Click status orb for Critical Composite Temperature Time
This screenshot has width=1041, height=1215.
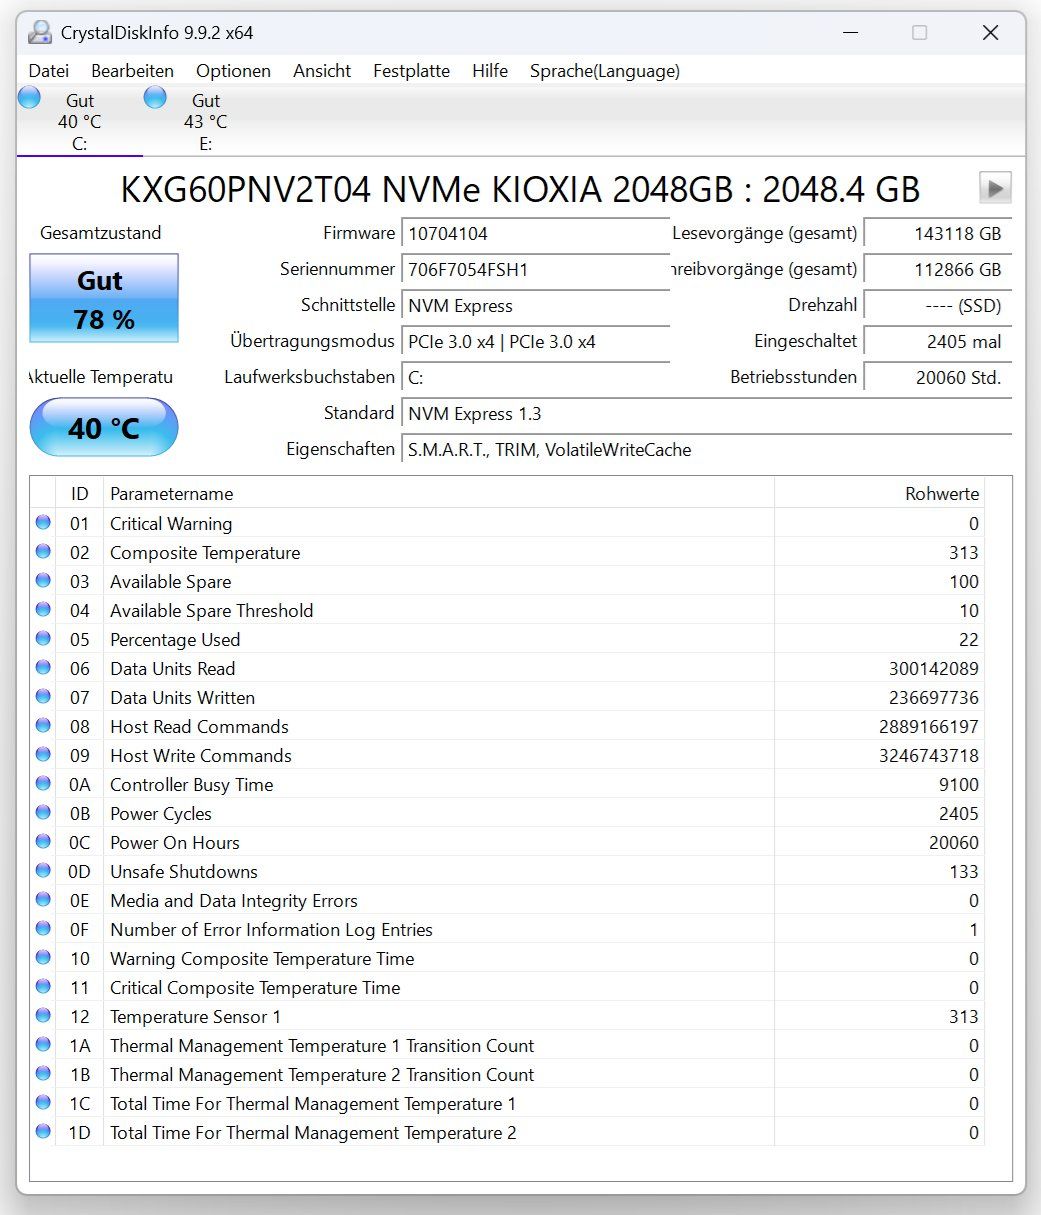[x=43, y=986]
